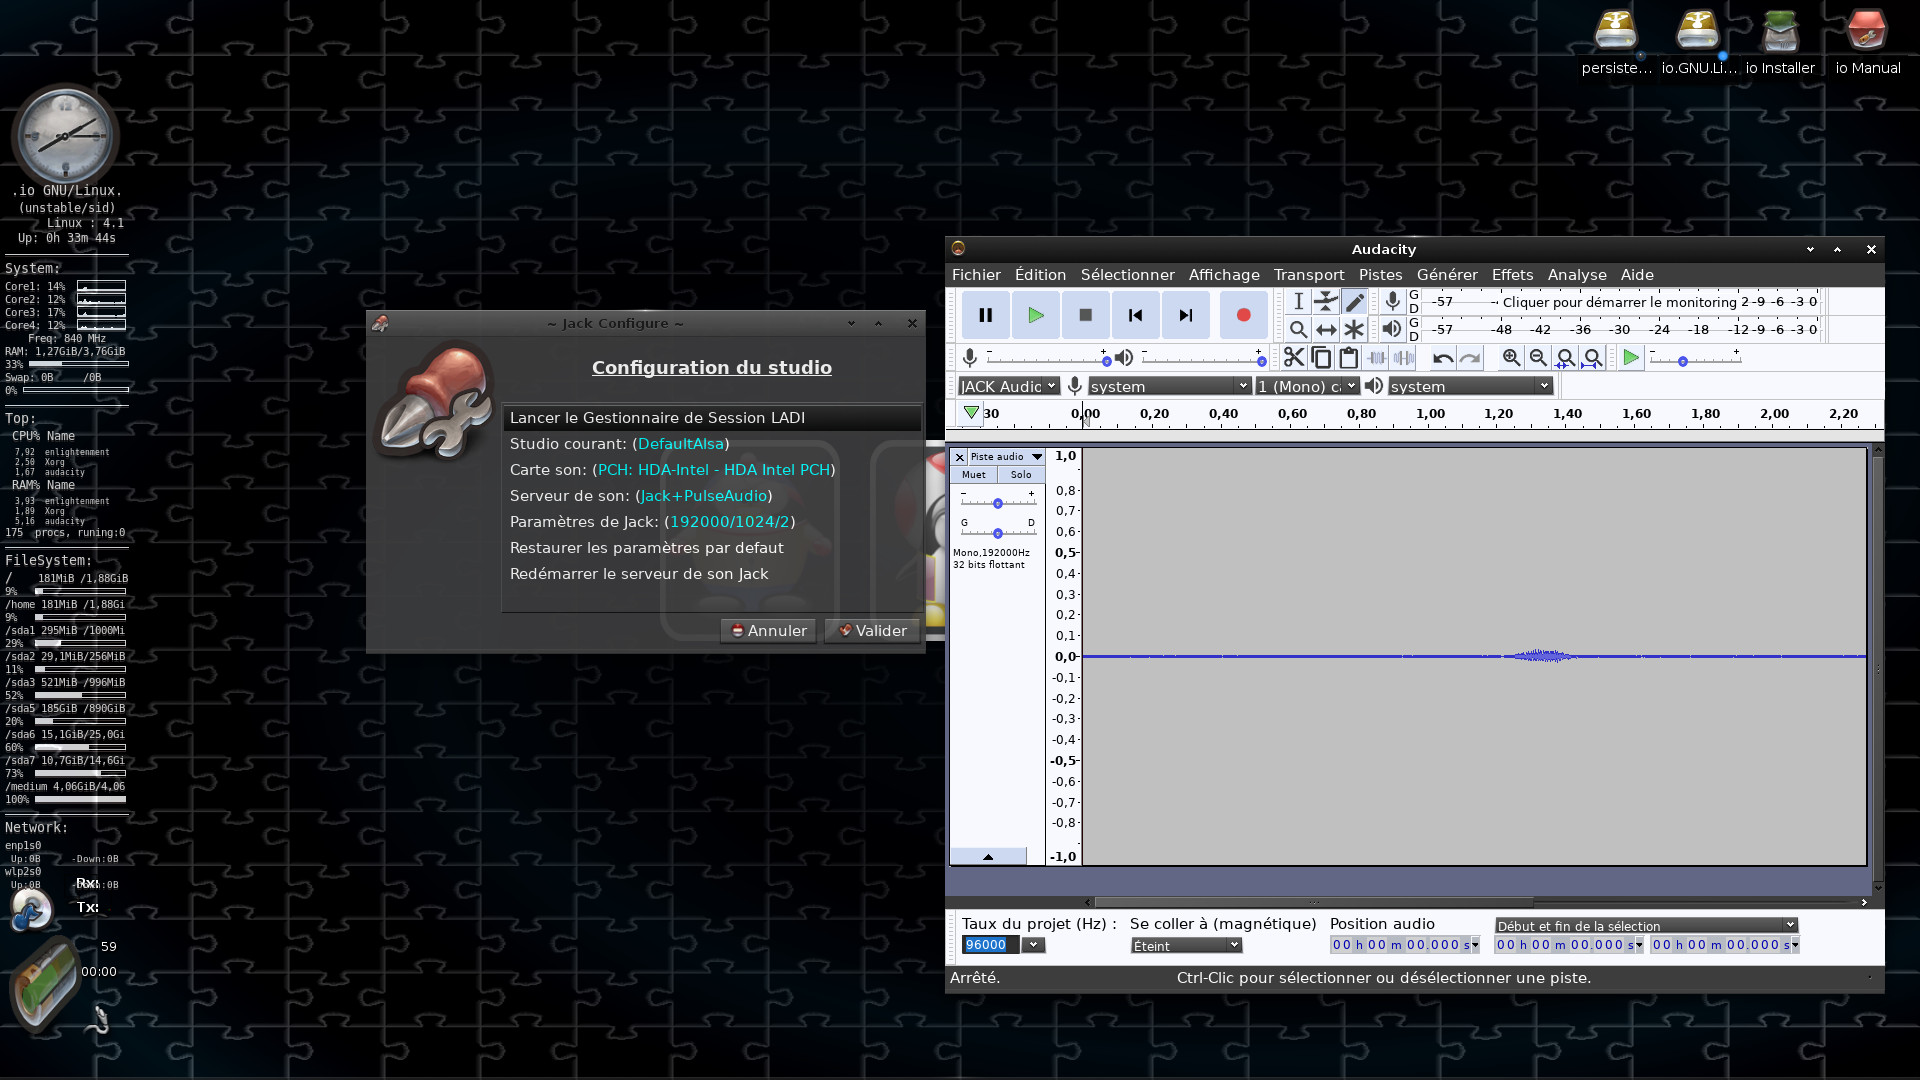Click the playback speed slider knob
Image resolution: width=1920 pixels, height=1080 pixels.
click(x=1682, y=361)
